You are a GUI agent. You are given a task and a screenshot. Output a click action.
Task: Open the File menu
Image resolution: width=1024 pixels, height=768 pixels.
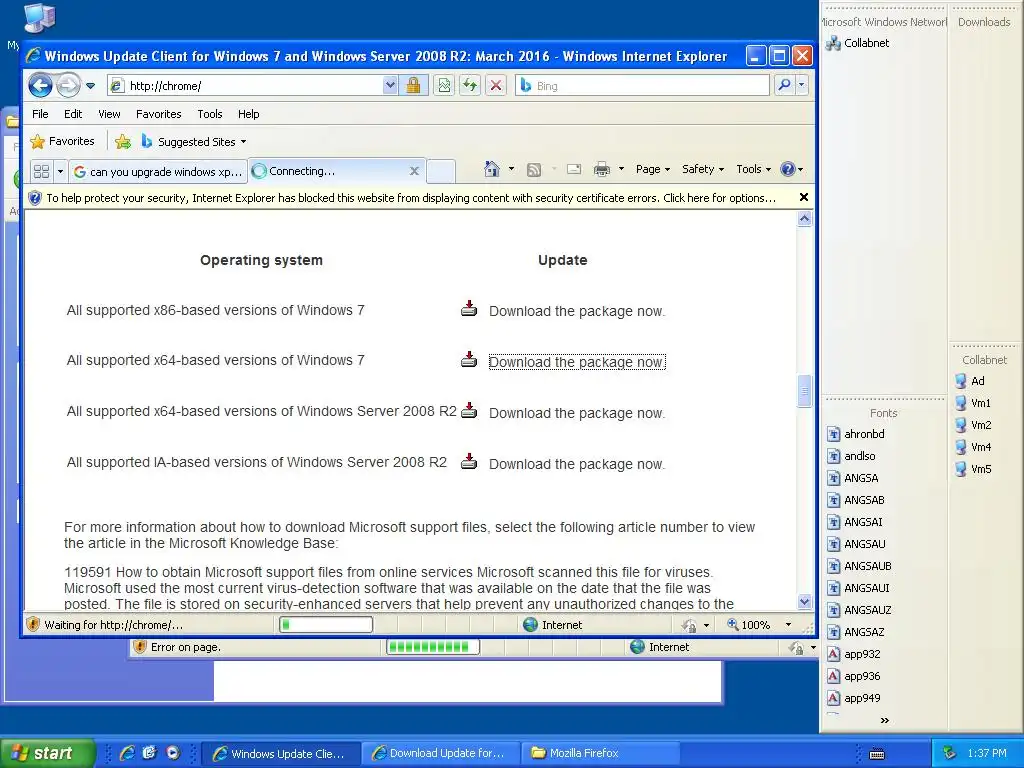[40, 114]
